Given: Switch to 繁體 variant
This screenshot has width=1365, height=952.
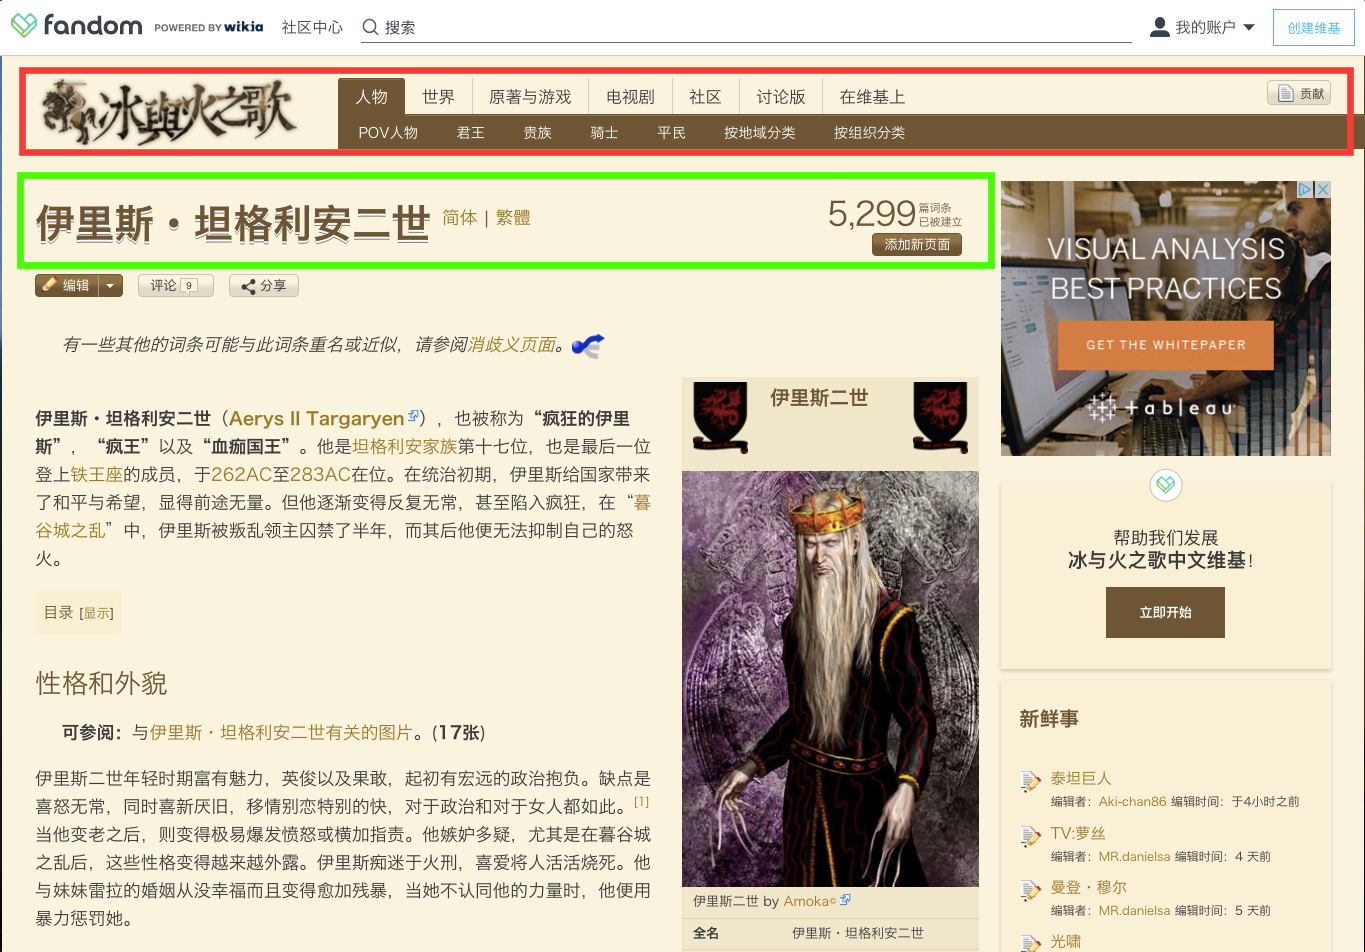Looking at the screenshot, I should tap(513, 218).
